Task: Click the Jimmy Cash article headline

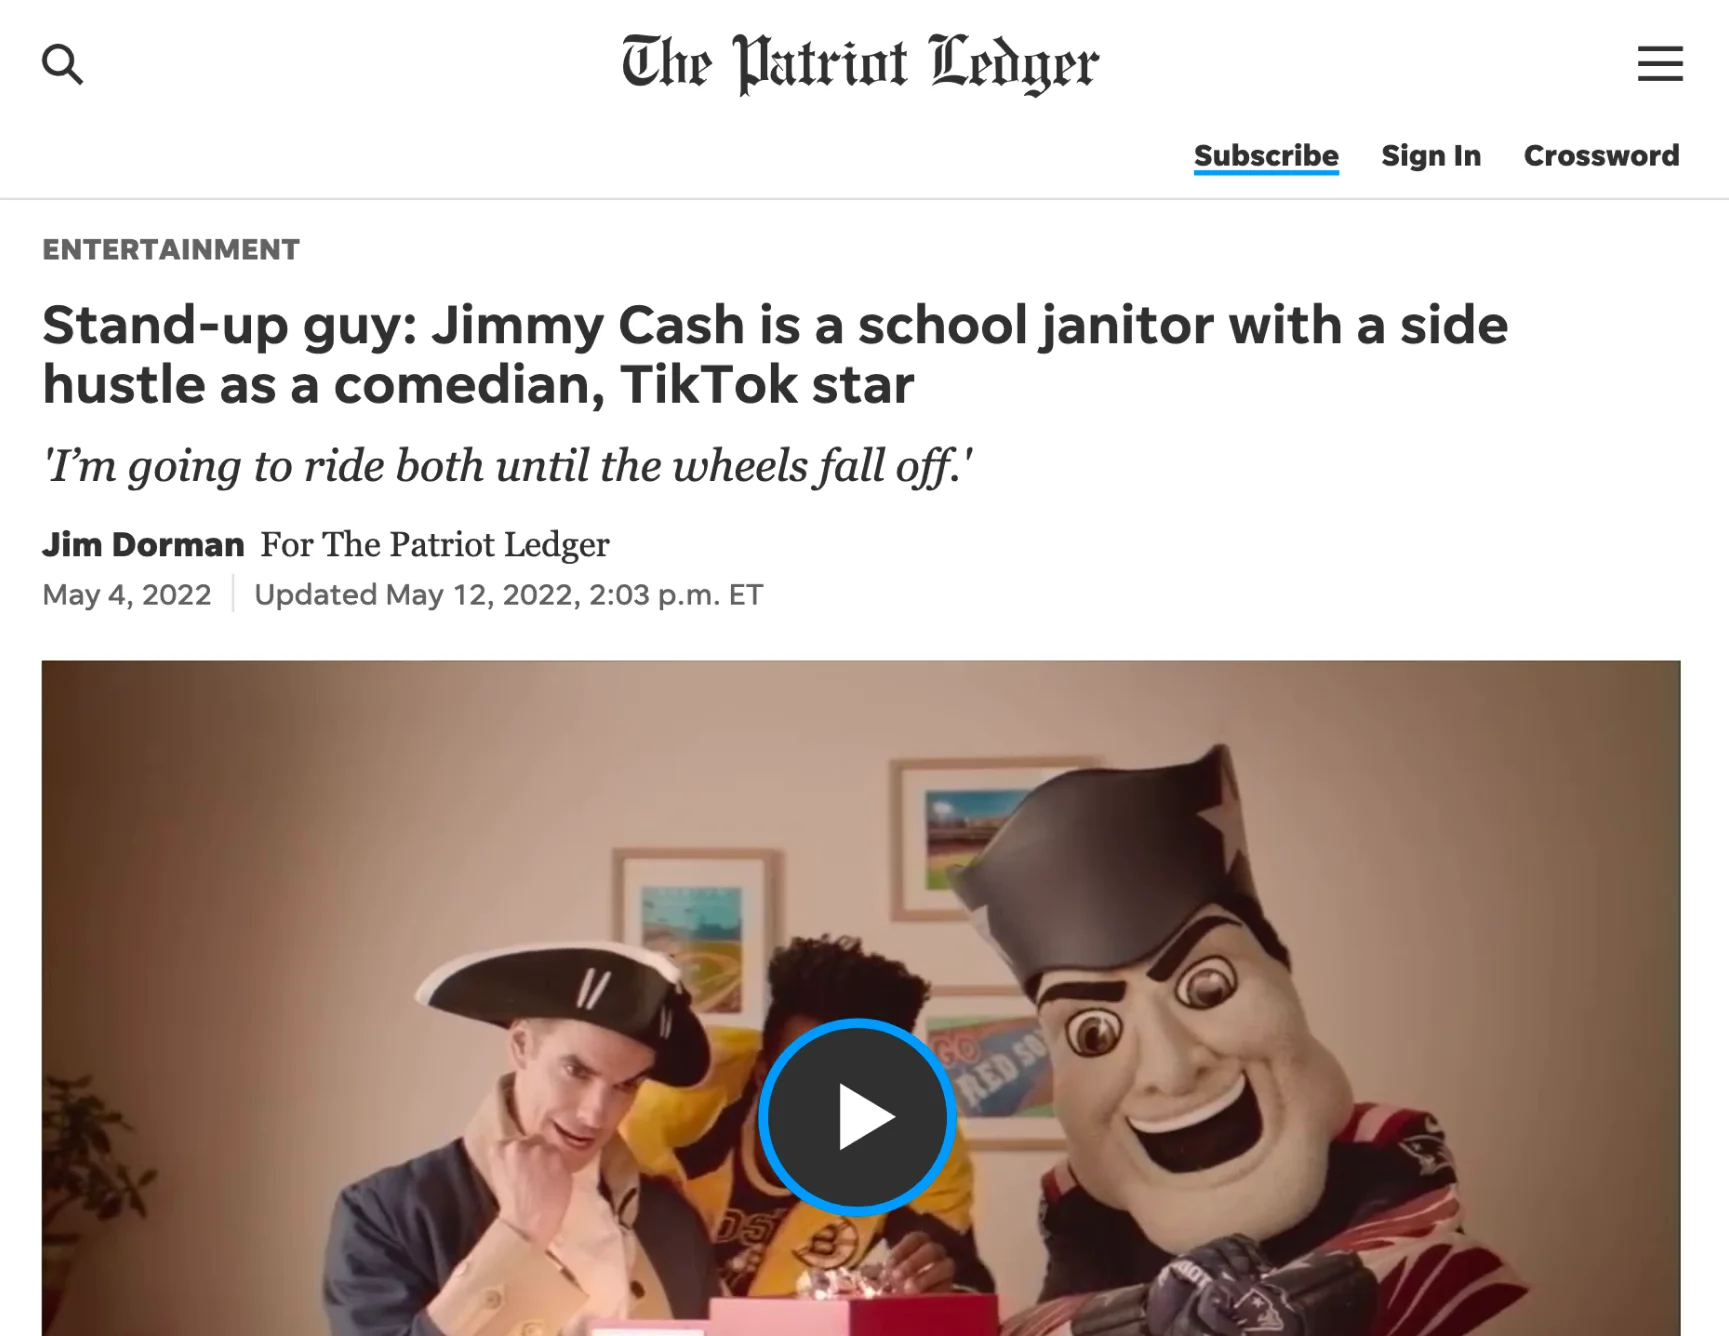Action: point(775,354)
